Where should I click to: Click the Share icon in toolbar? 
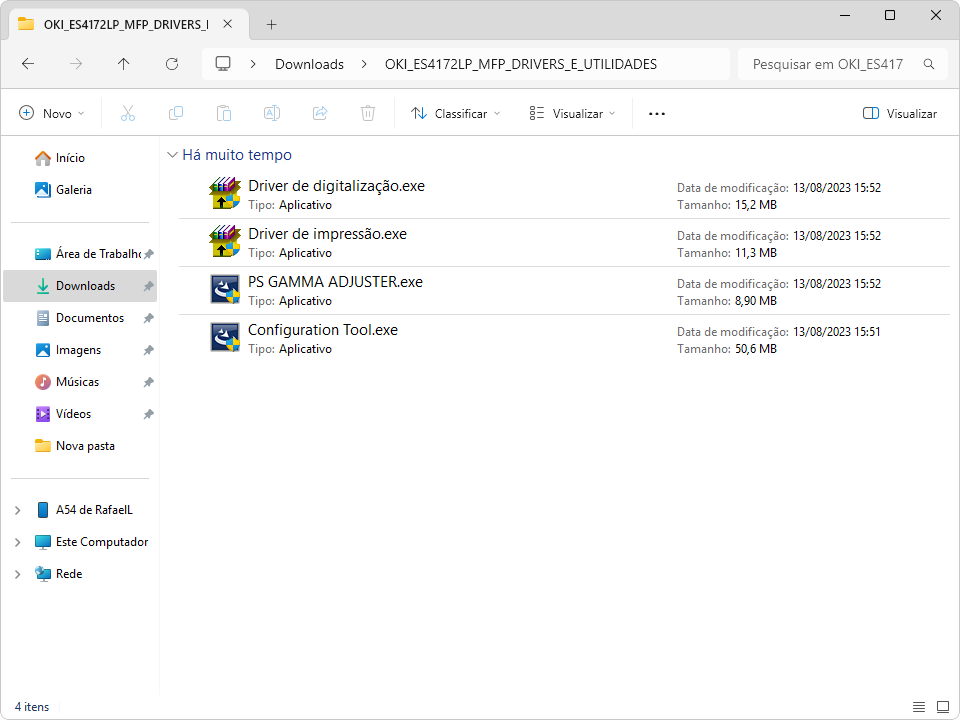click(x=320, y=113)
